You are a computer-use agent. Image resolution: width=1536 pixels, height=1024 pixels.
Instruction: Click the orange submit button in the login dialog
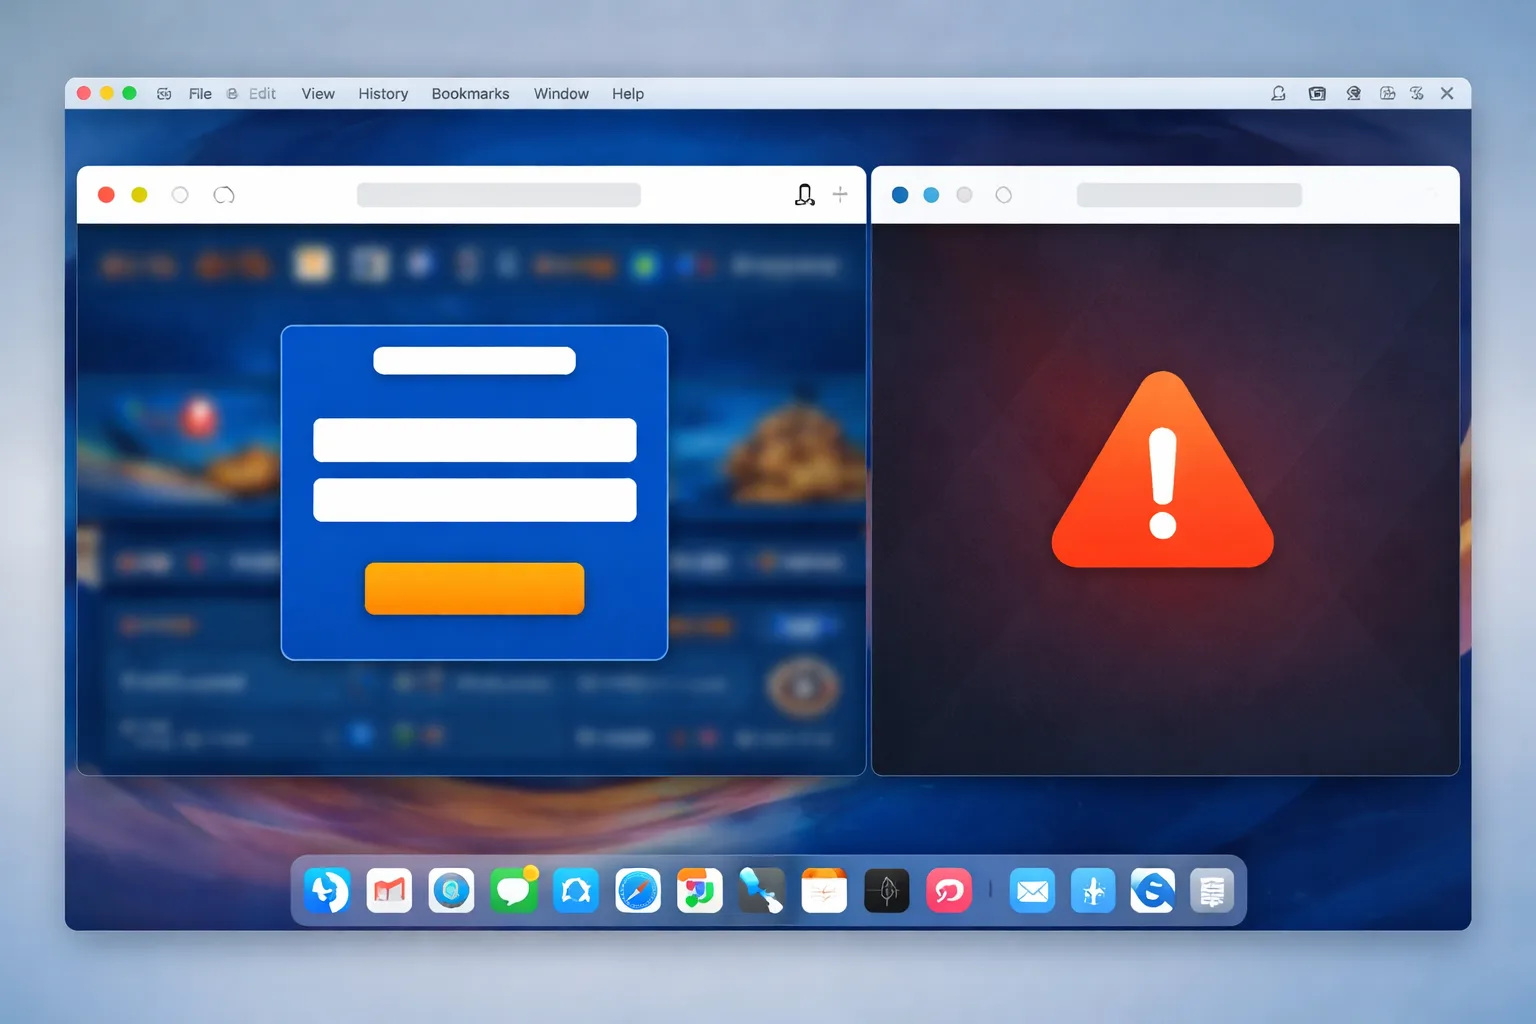[475, 589]
